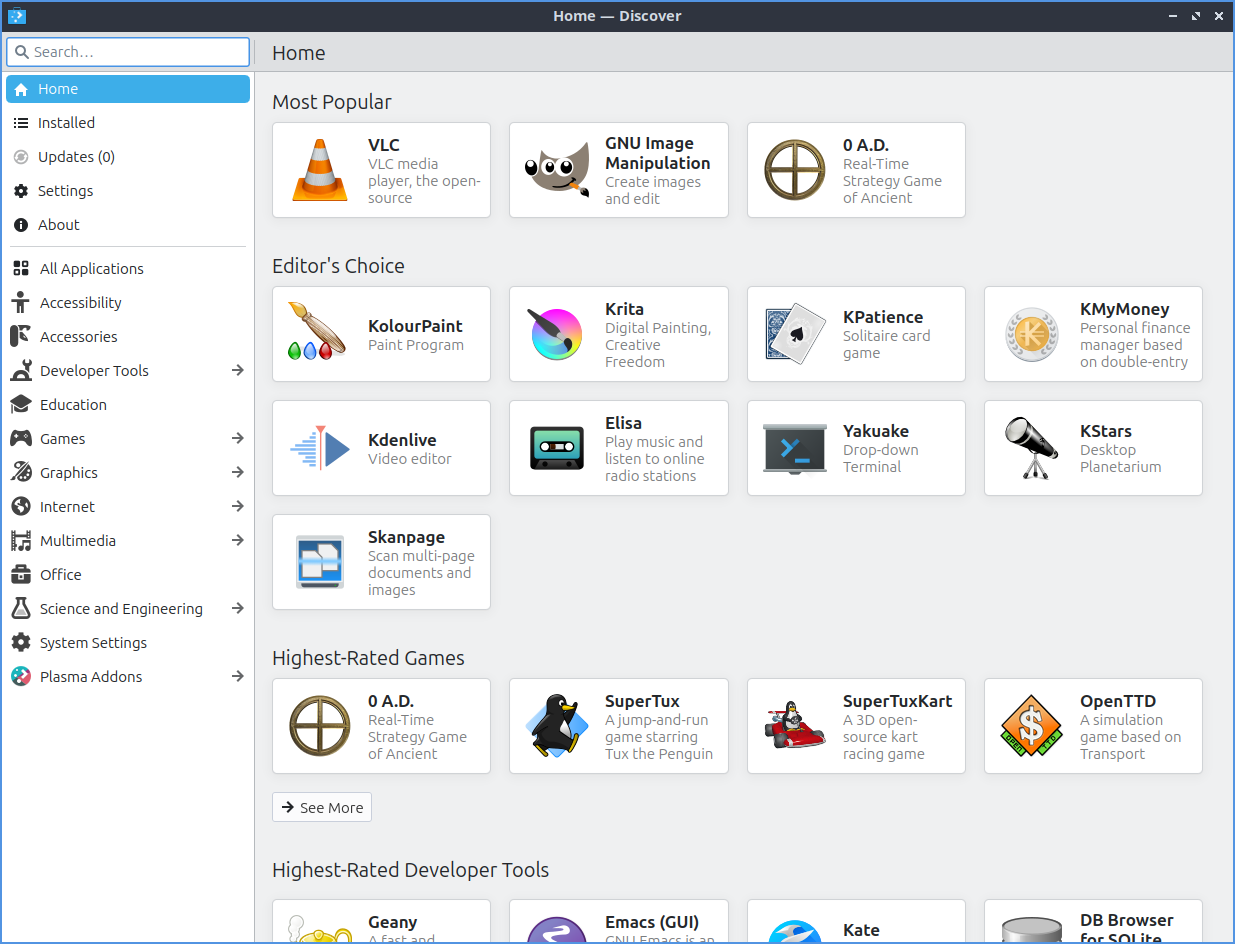Viewport: 1235px width, 944px height.
Task: Click the Krita colorful brush icon
Action: point(557,335)
